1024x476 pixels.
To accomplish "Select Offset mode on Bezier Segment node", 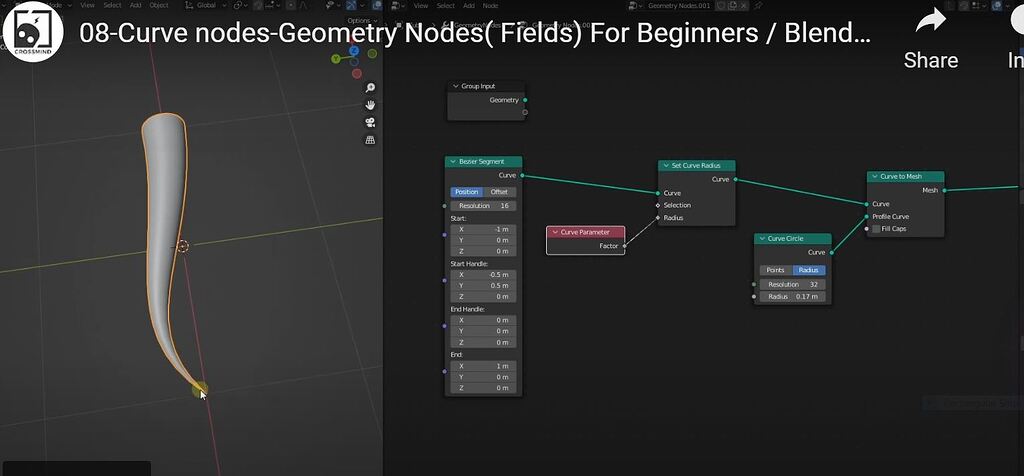I will [x=500, y=192].
